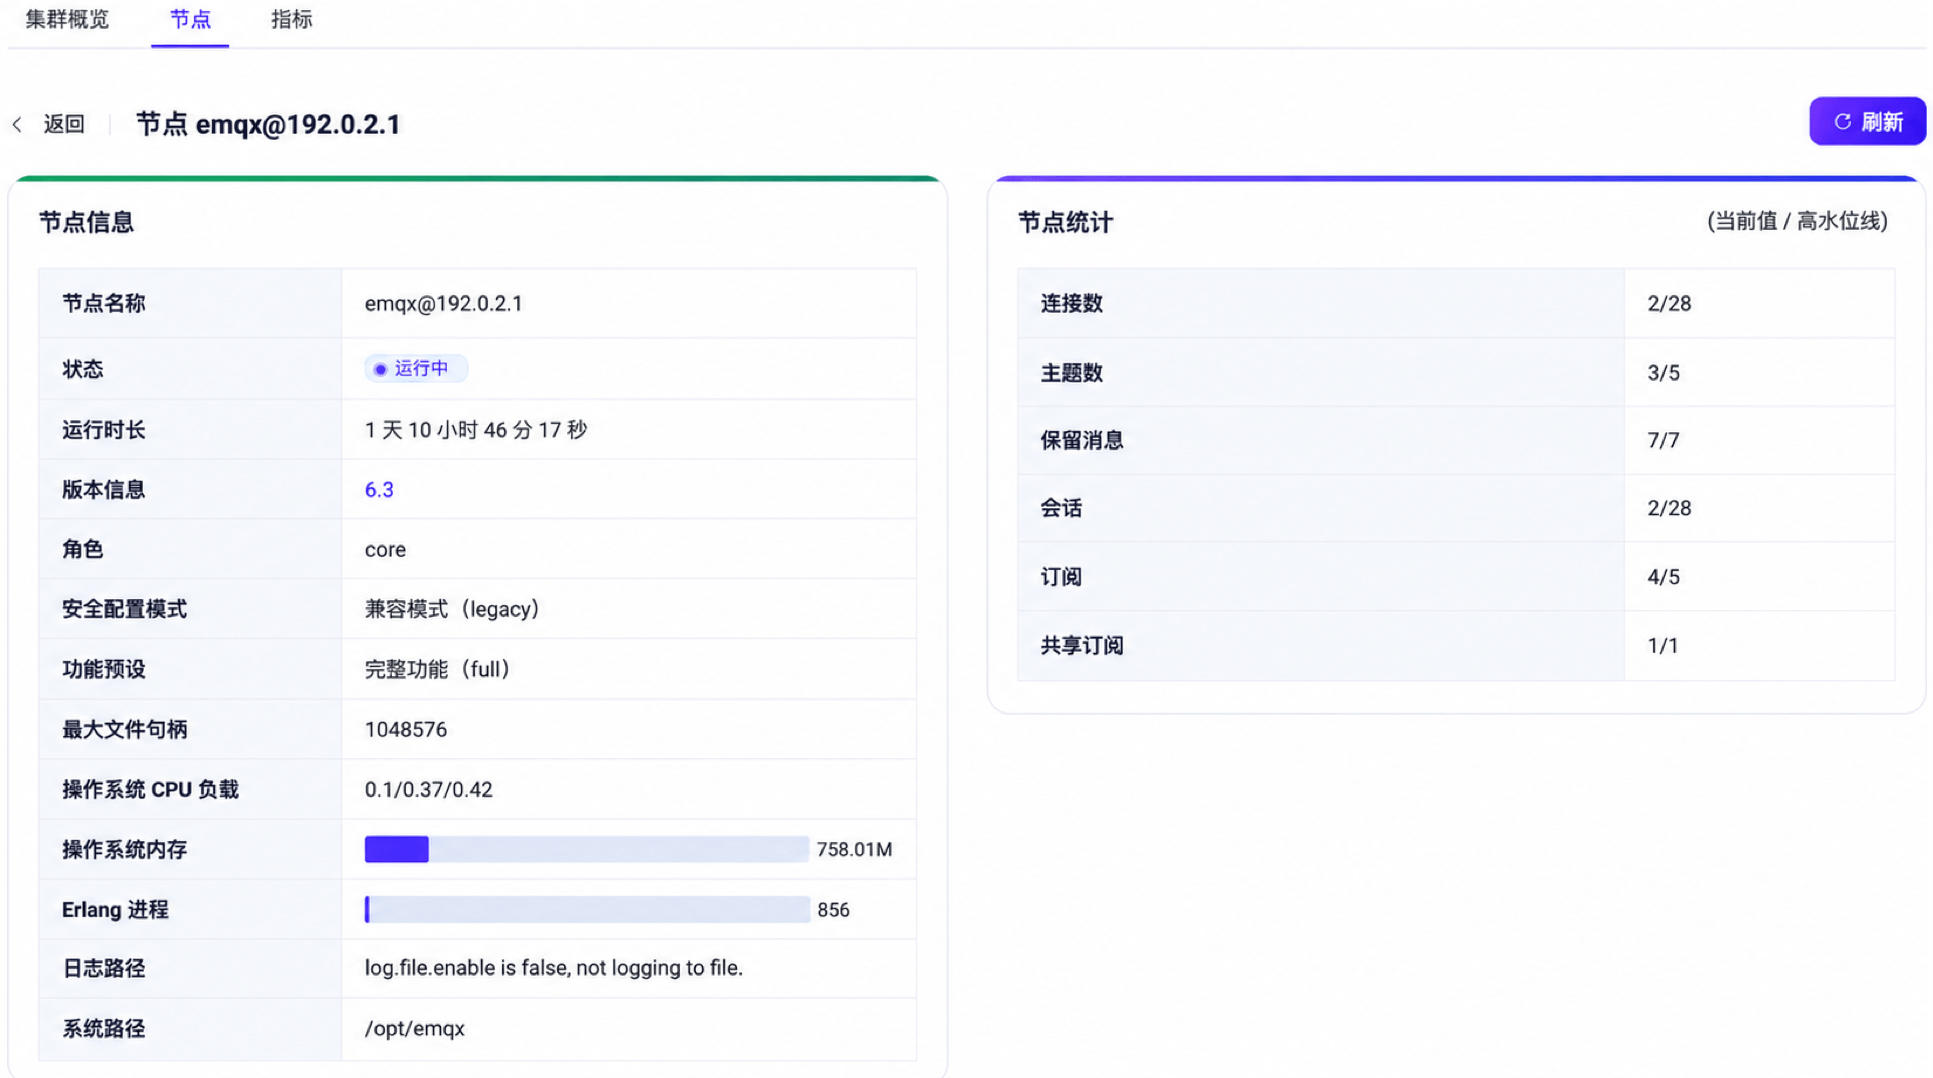The image size is (1933, 1078).
Task: Select the log path message text
Action: (x=553, y=968)
